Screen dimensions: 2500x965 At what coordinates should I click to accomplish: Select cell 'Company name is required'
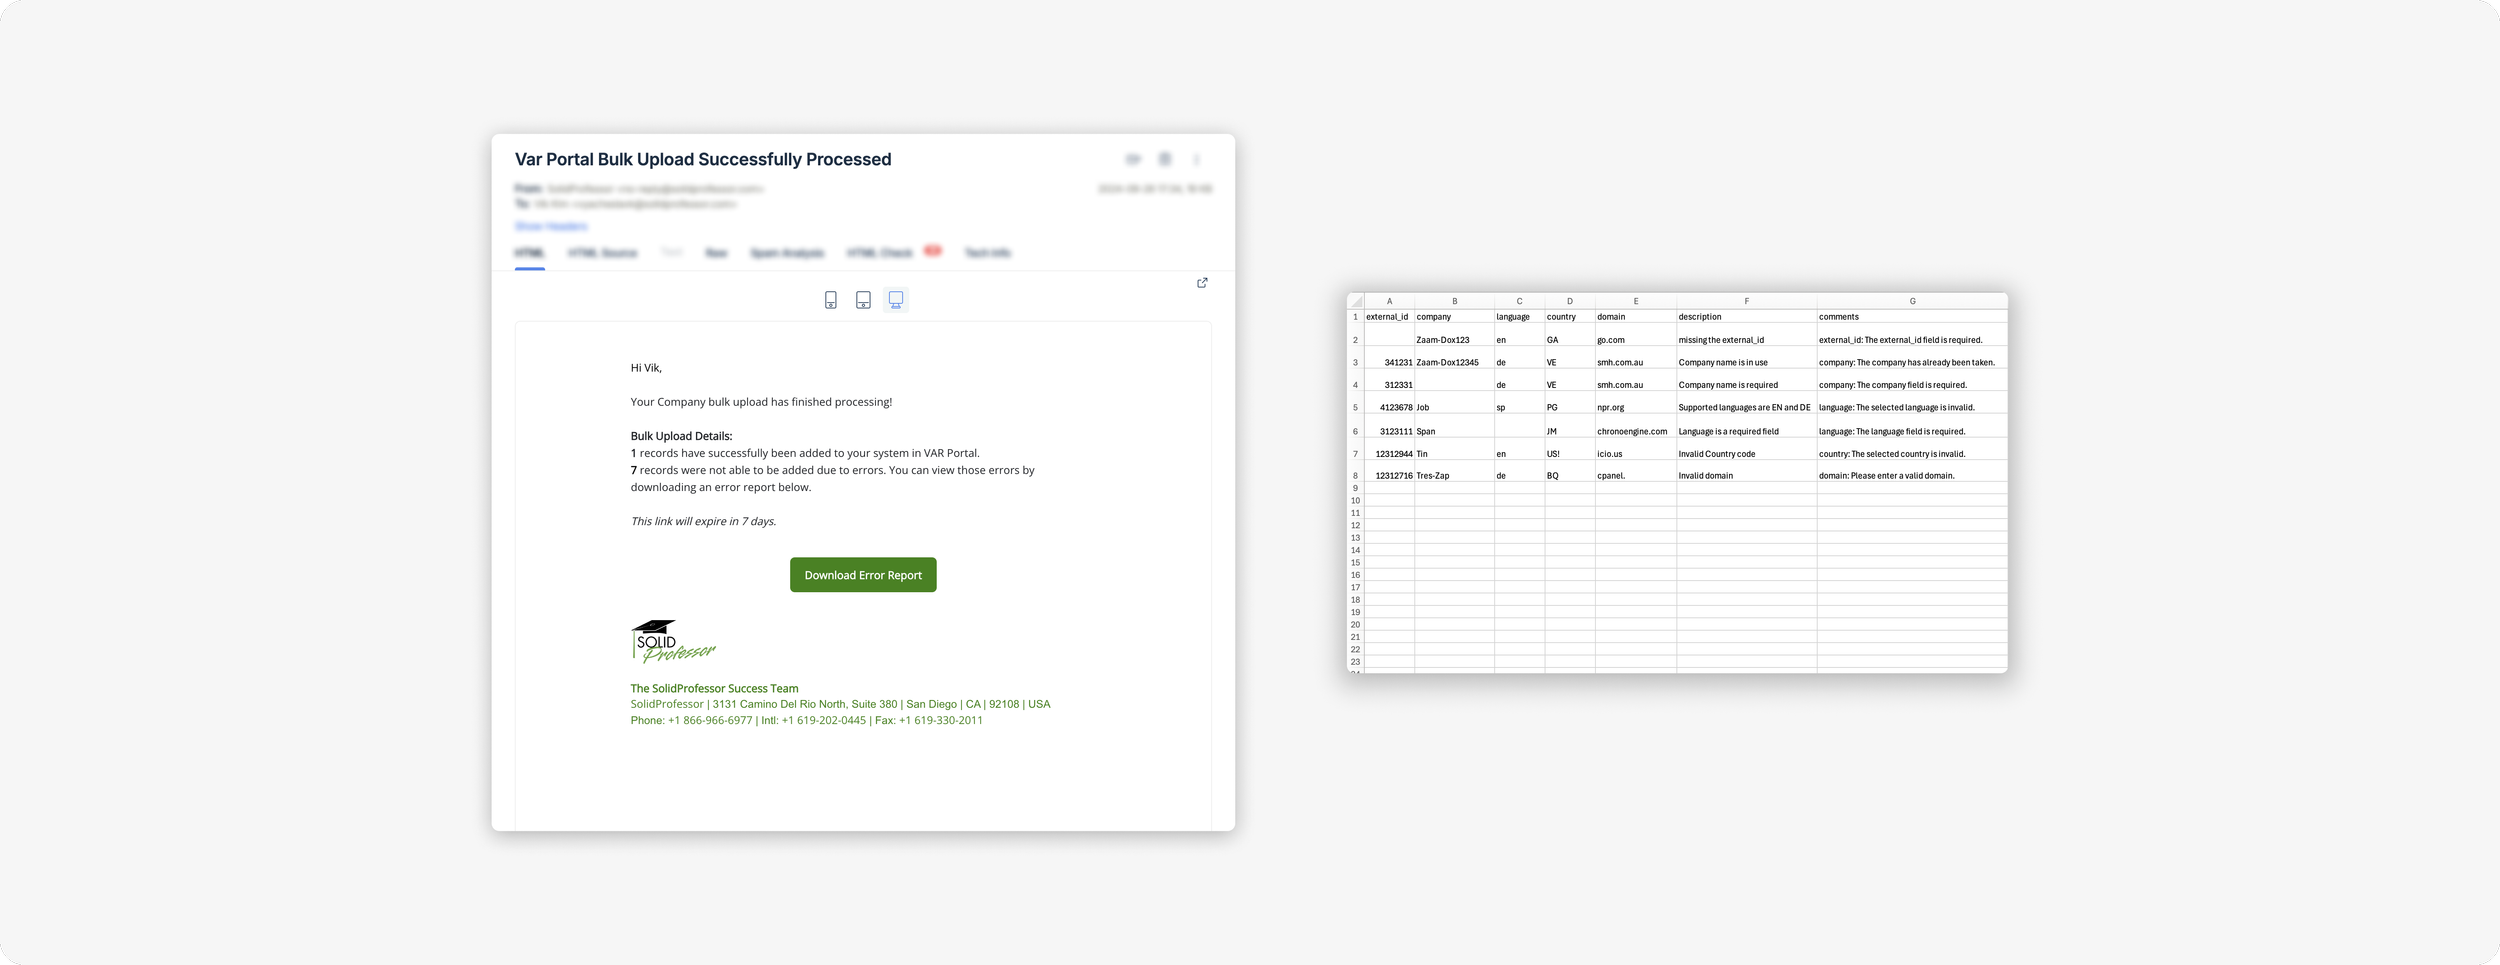(x=1747, y=381)
